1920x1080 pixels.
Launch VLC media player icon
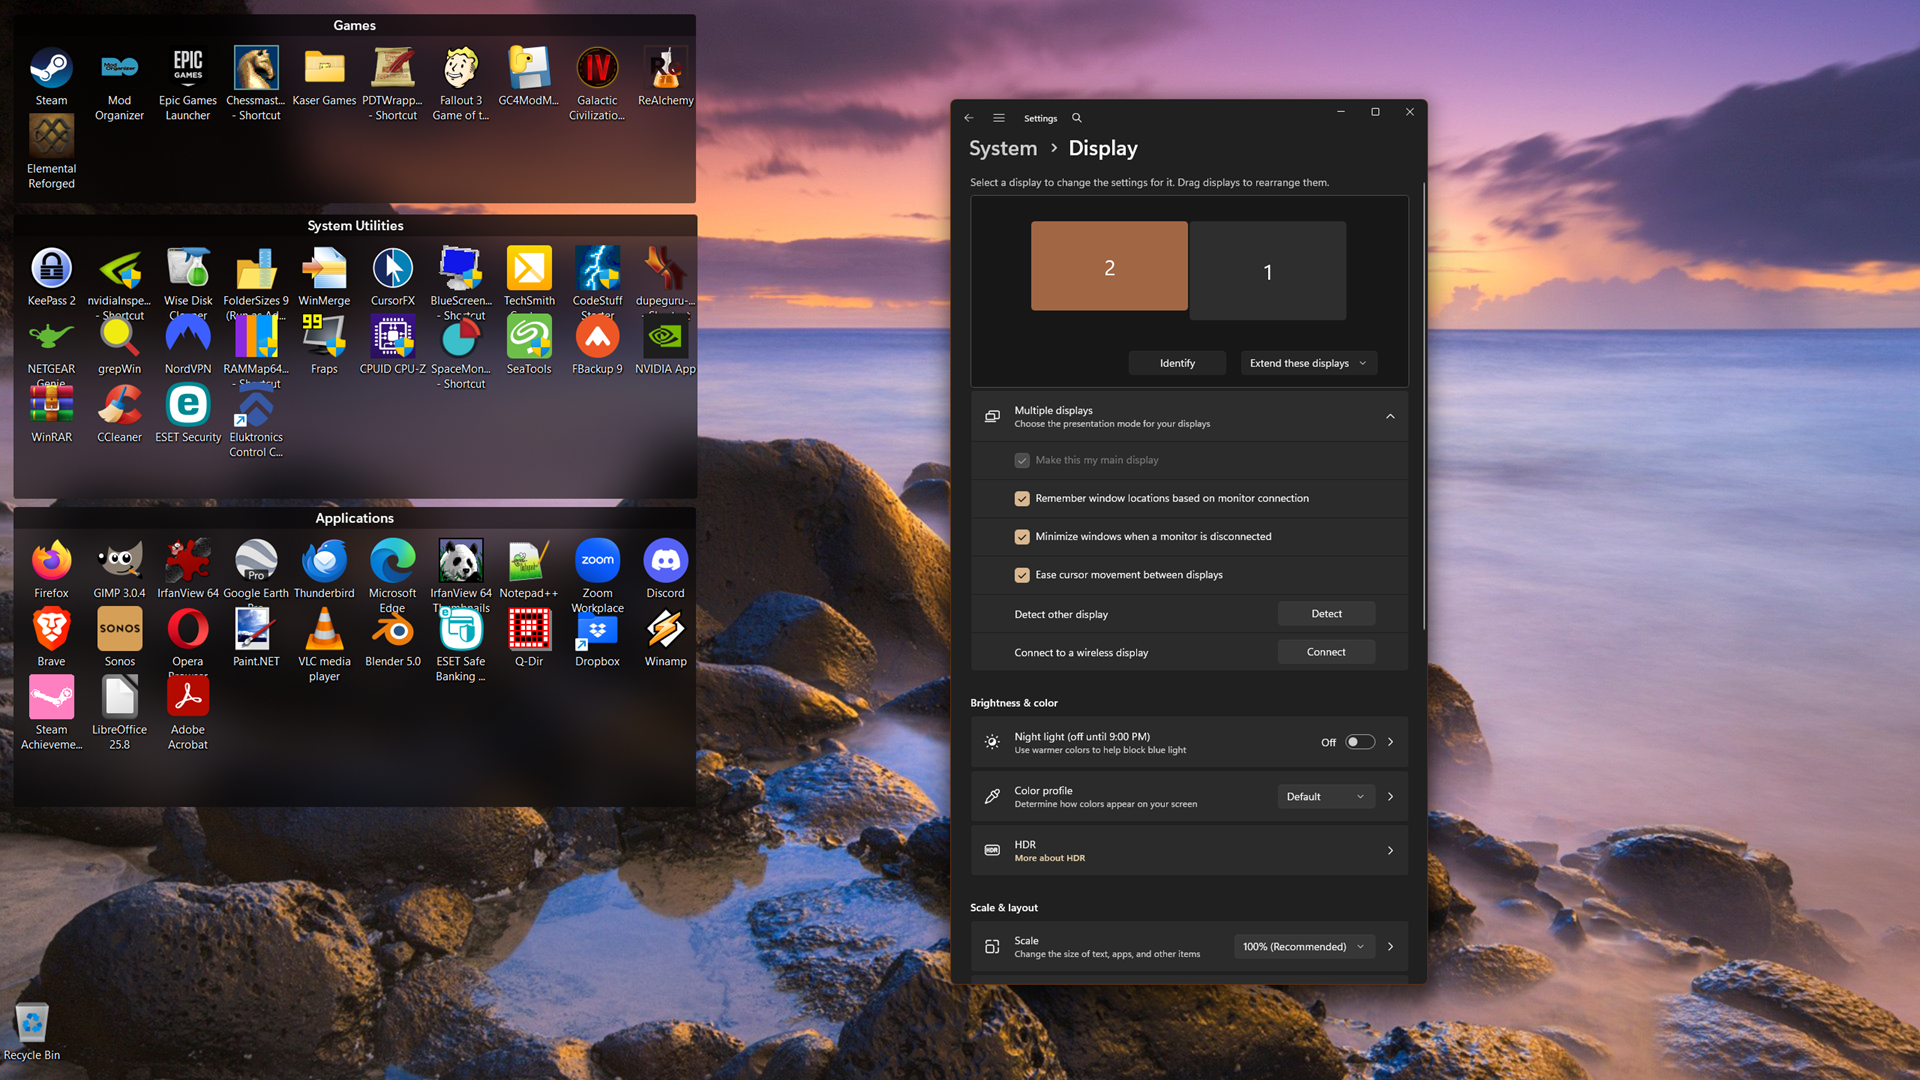click(x=324, y=631)
